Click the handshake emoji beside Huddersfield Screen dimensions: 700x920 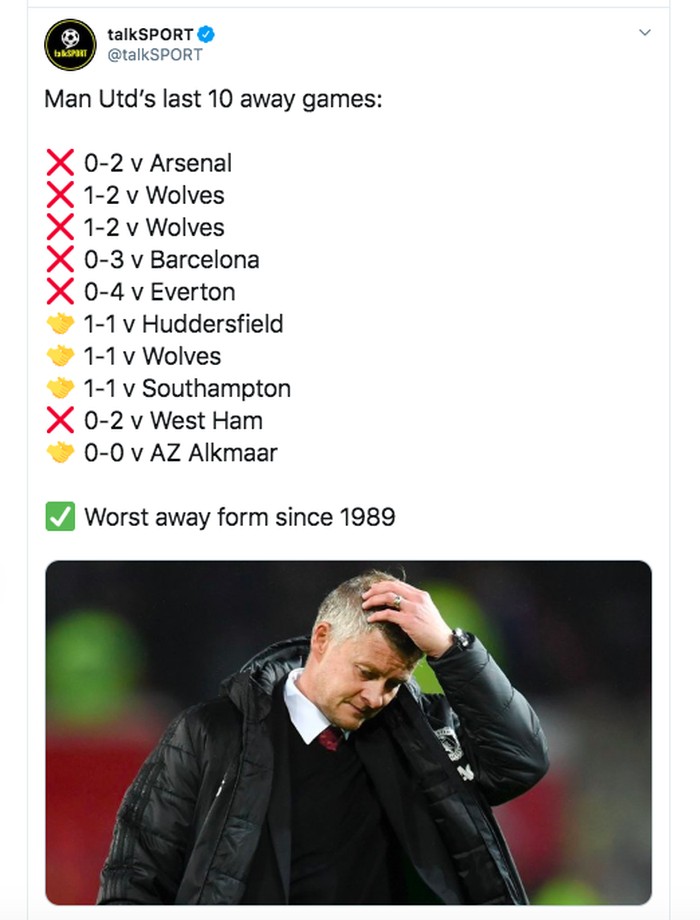coord(60,324)
